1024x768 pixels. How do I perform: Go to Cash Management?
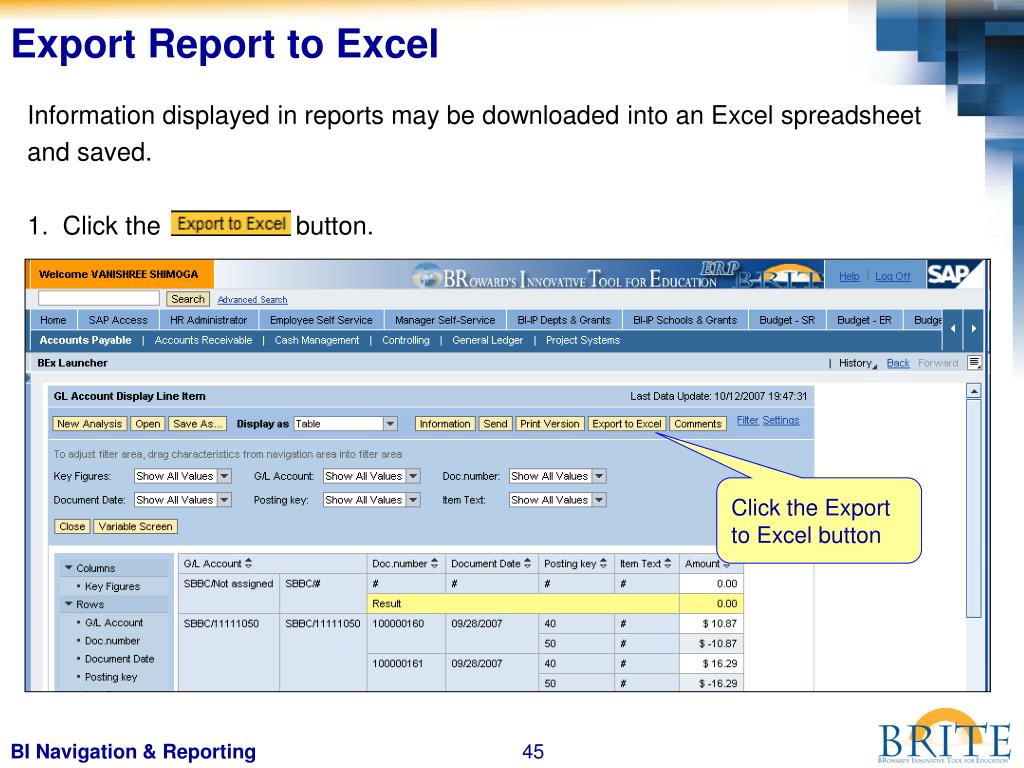[317, 340]
